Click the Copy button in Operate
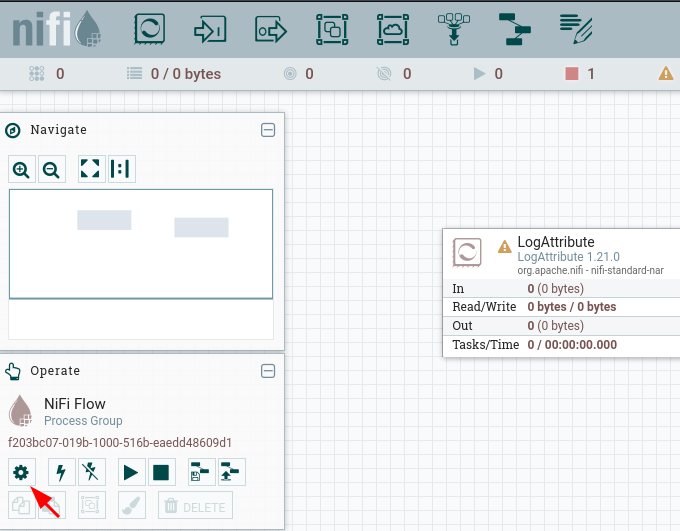This screenshot has width=680, height=531. 21,505
